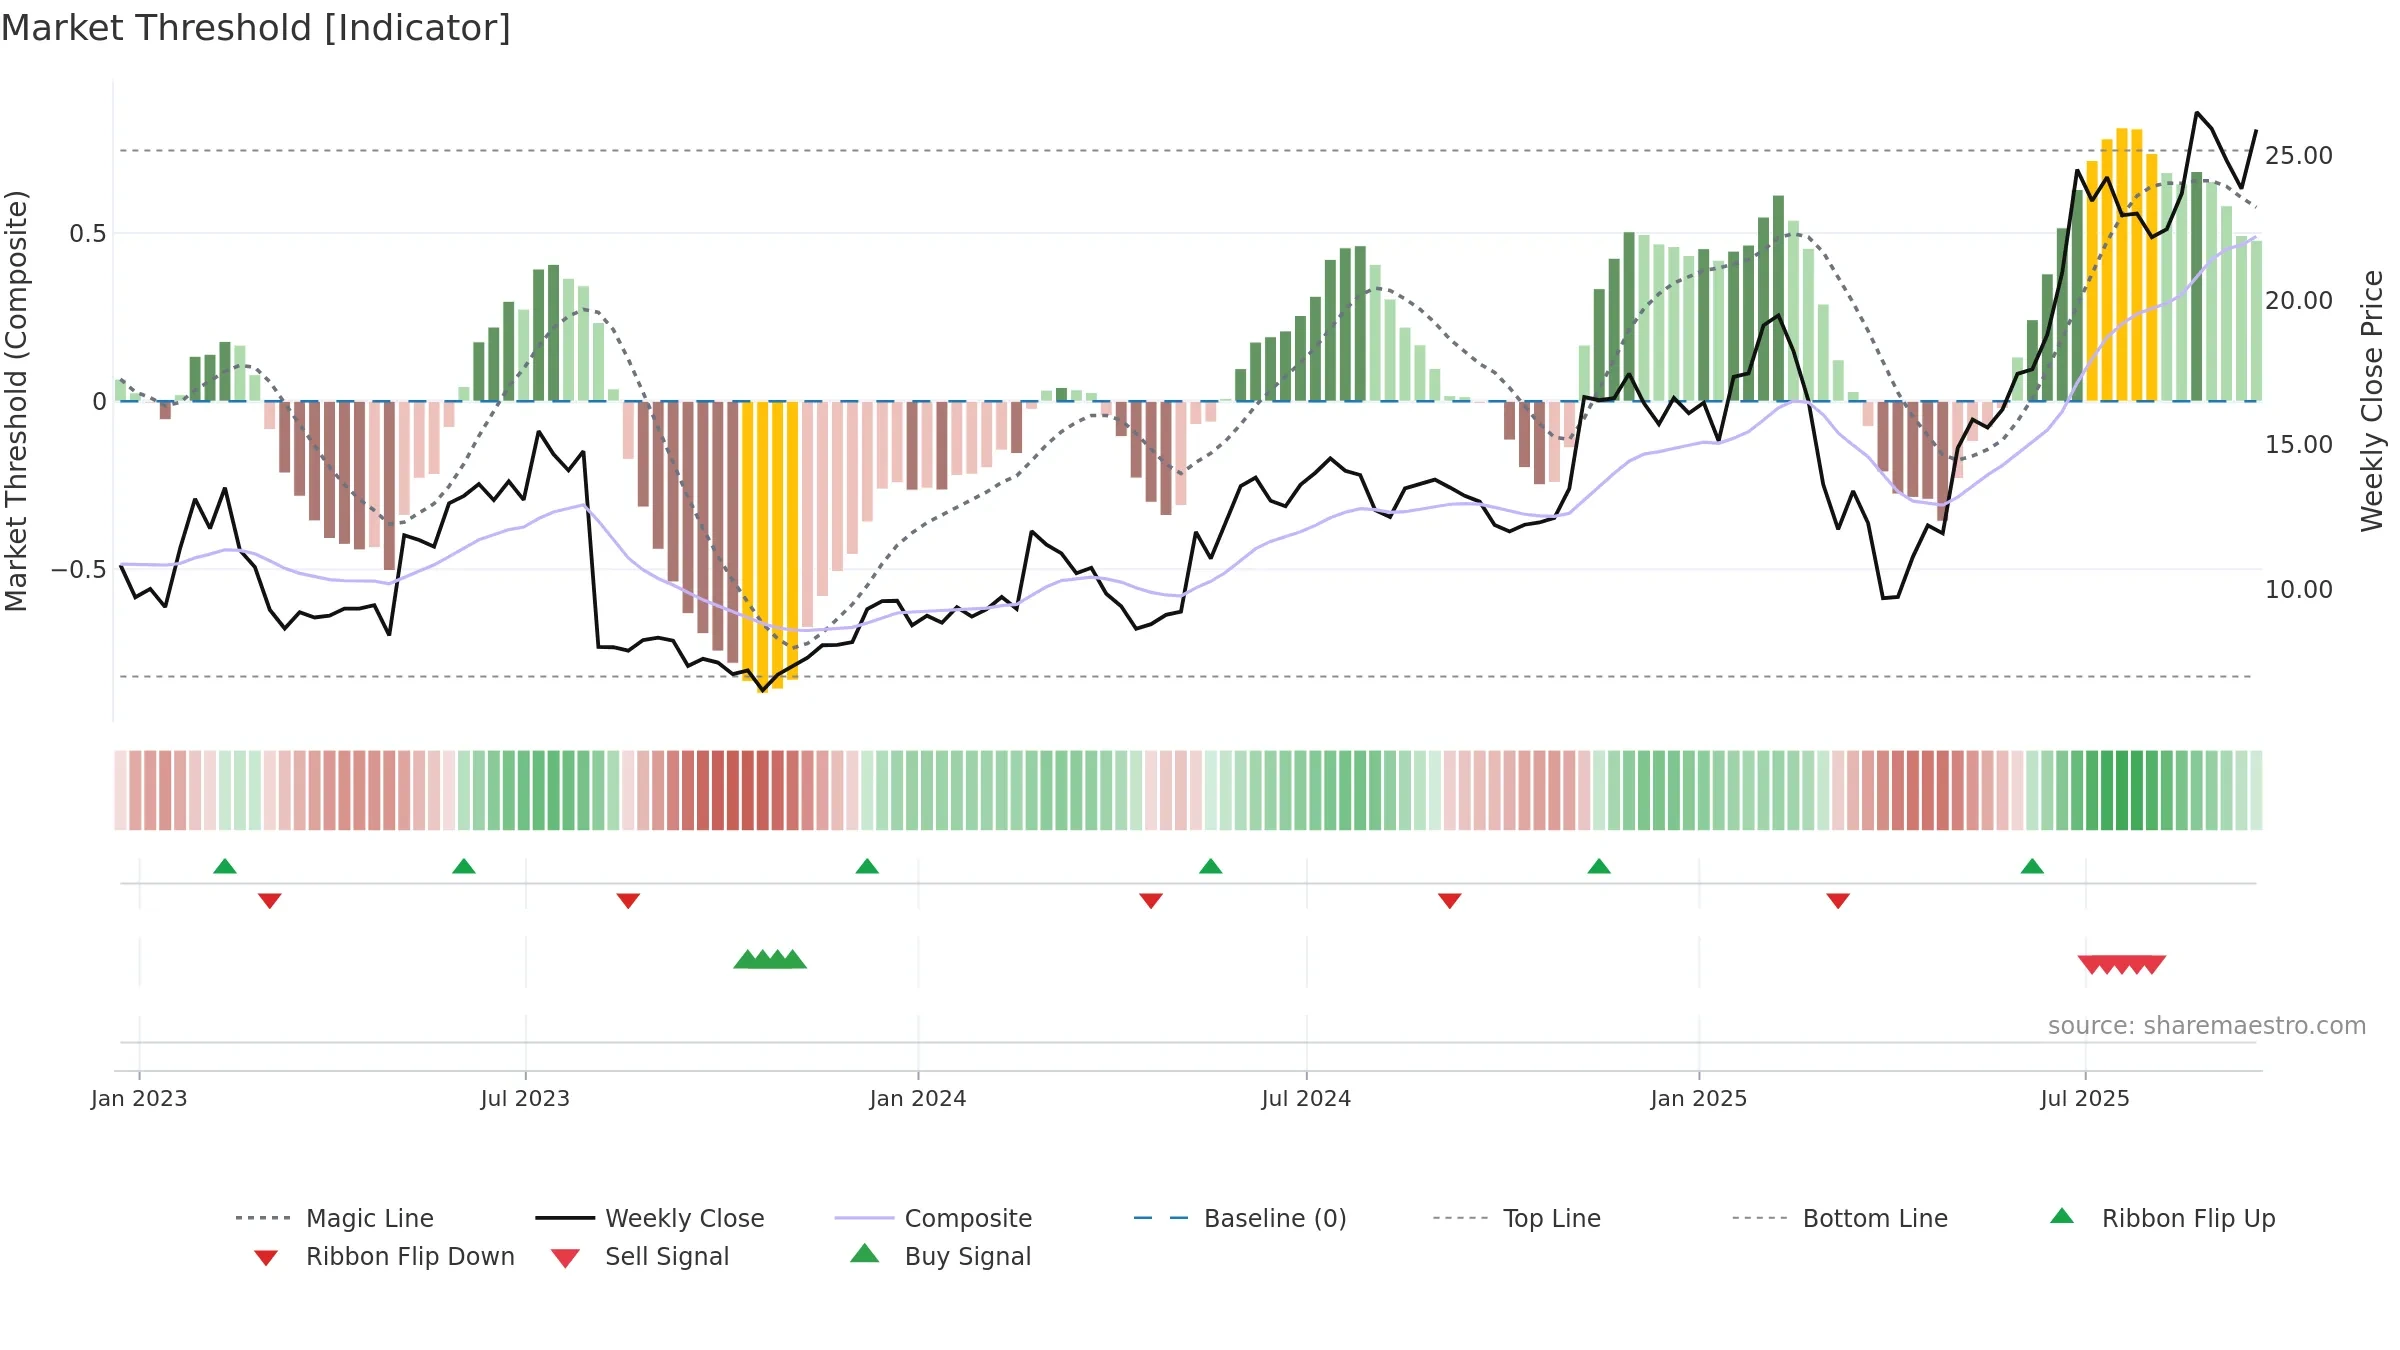Click the Weekly Close Price axis title
This screenshot has height=1350, width=2400.
[2372, 400]
